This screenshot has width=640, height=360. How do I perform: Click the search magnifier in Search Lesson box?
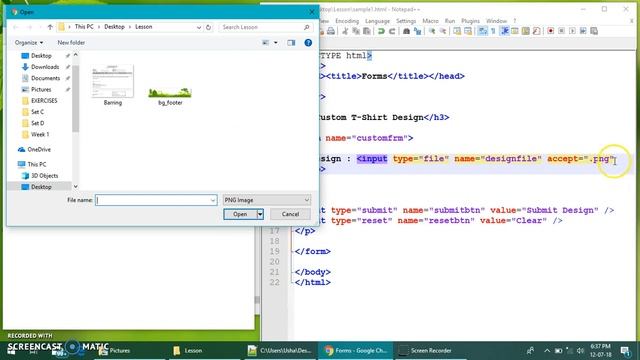coord(307,27)
